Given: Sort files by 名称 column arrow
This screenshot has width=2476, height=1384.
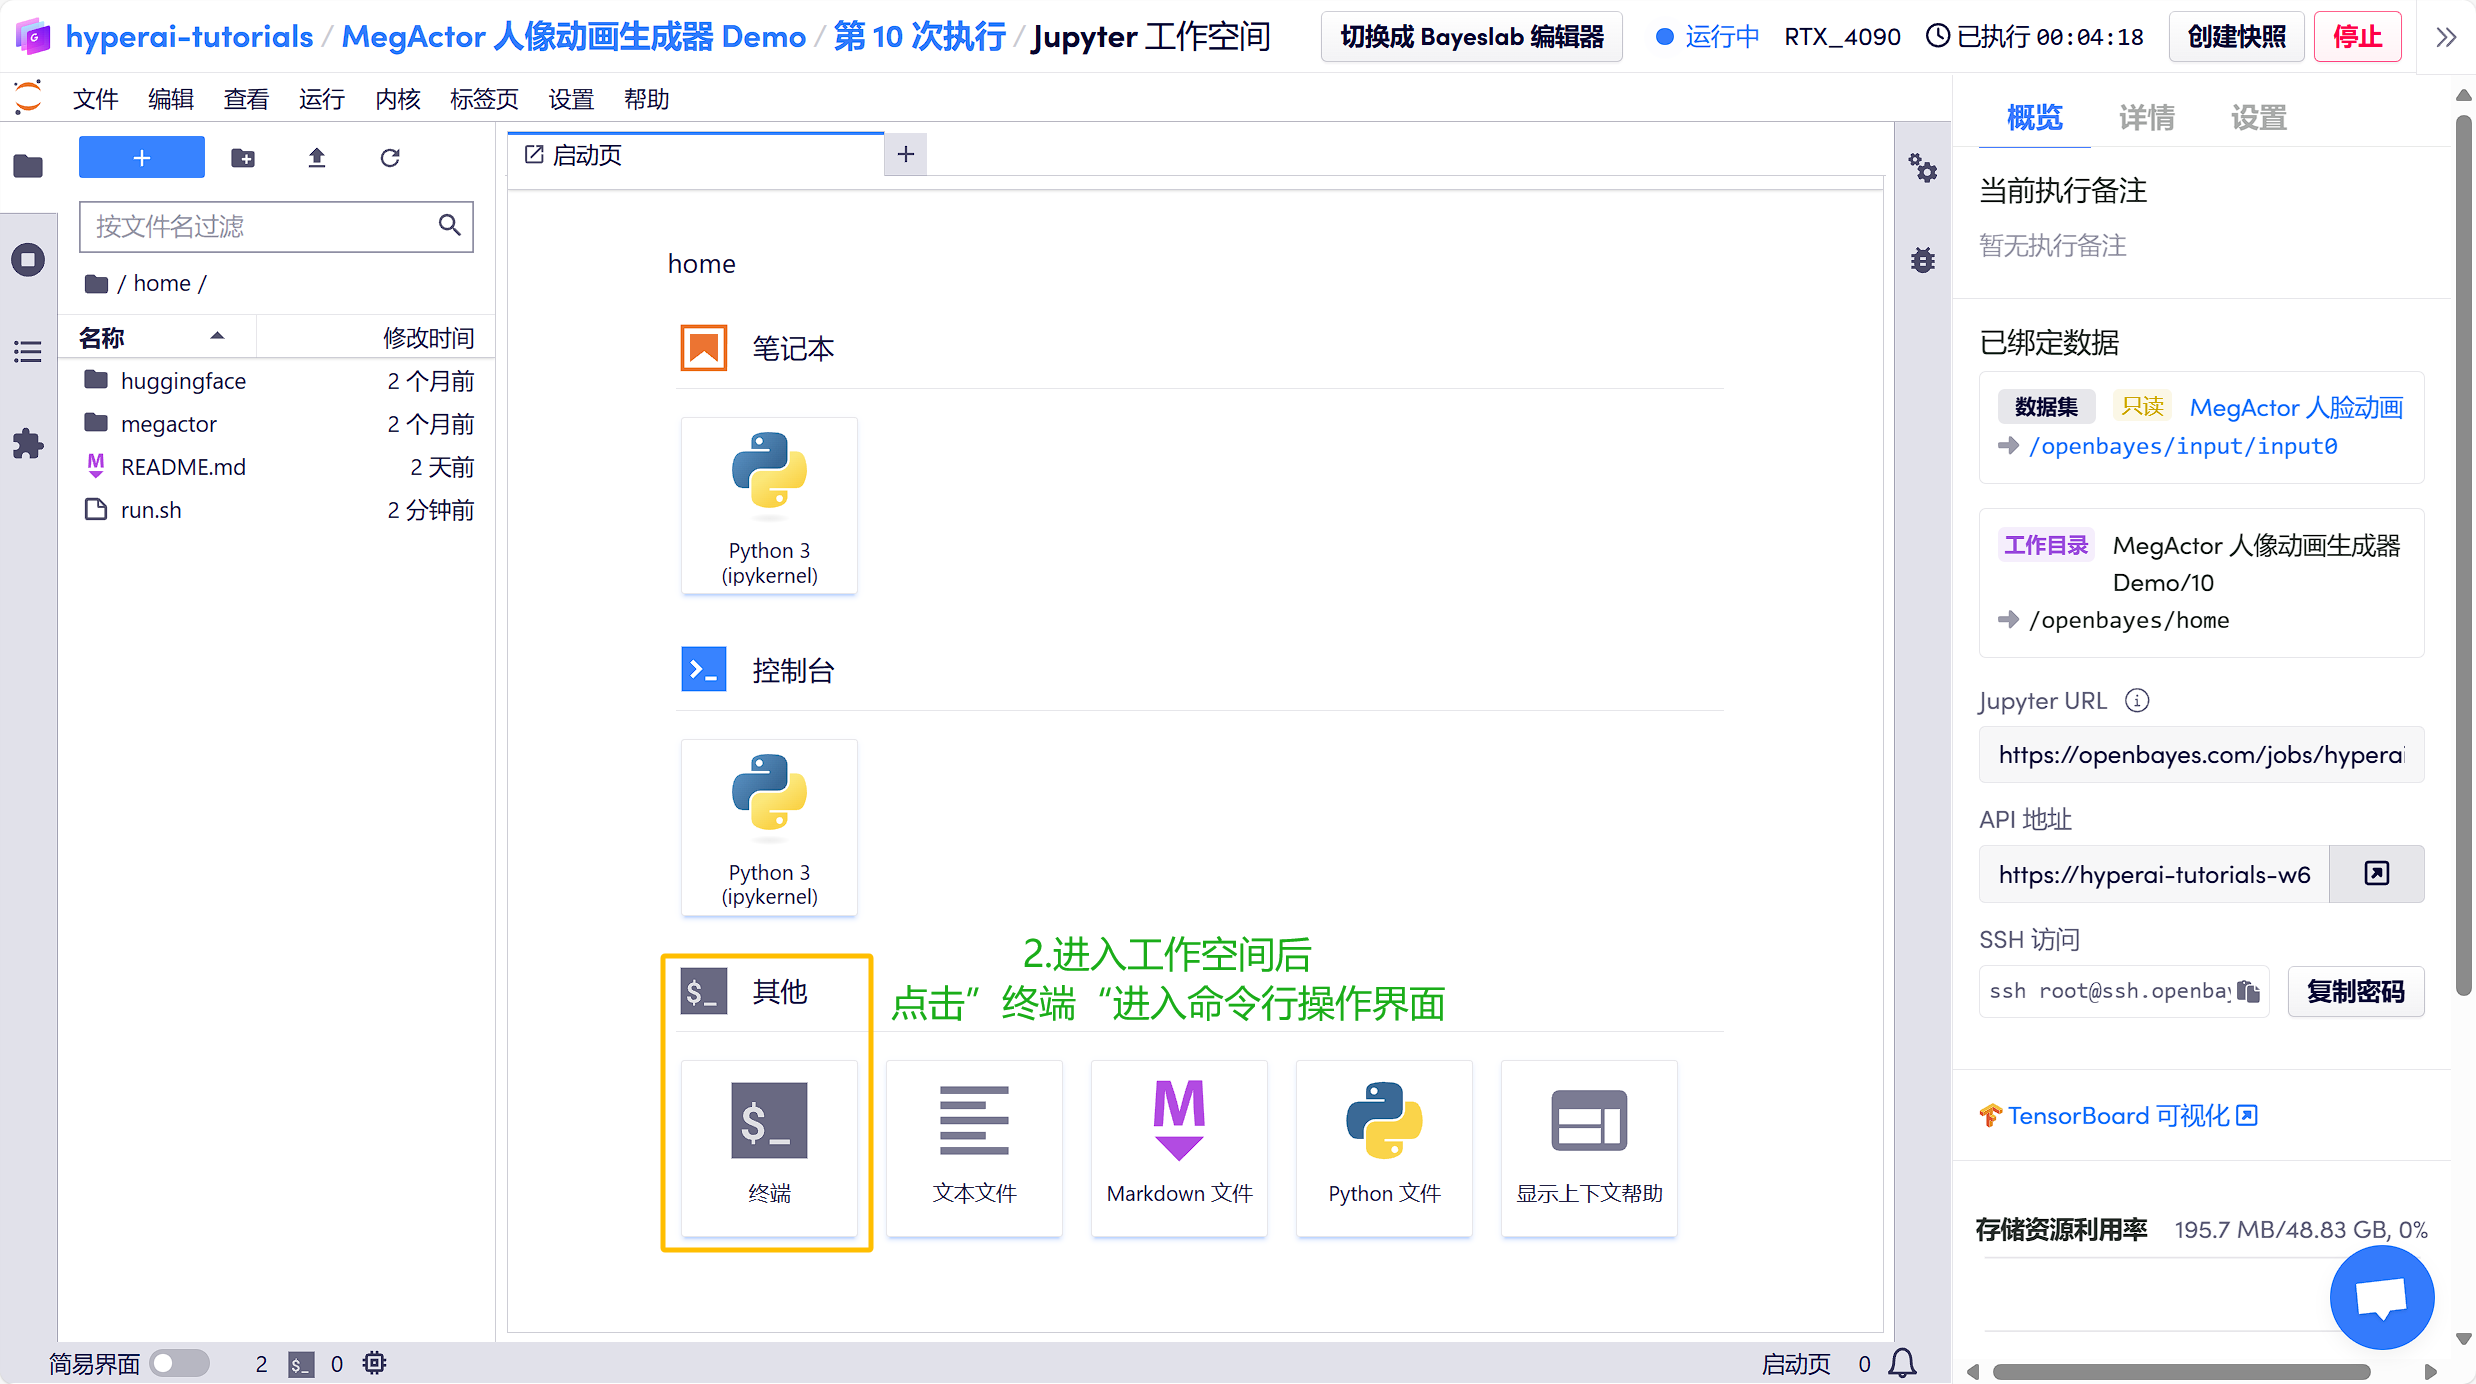Looking at the screenshot, I should pos(217,337).
